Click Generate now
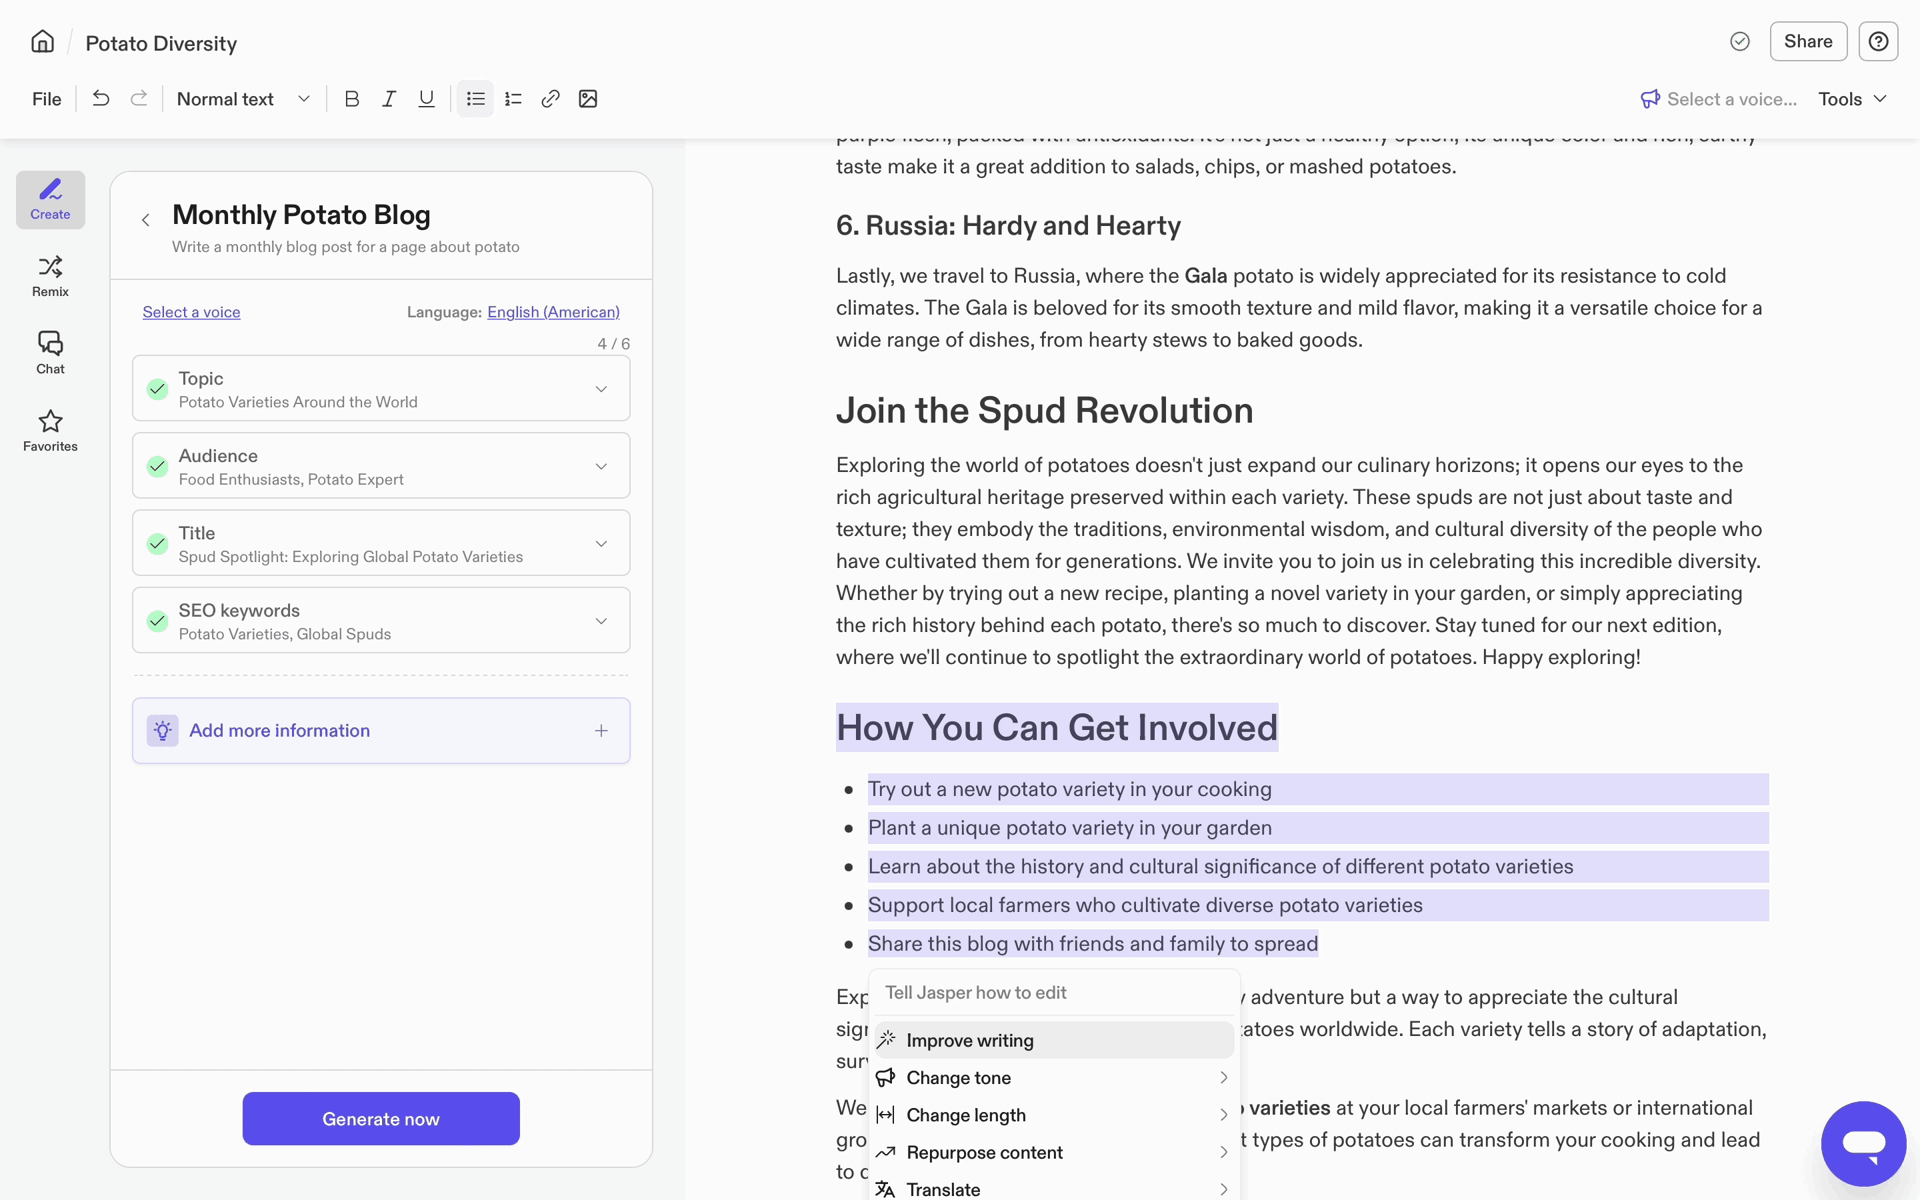 point(381,1118)
